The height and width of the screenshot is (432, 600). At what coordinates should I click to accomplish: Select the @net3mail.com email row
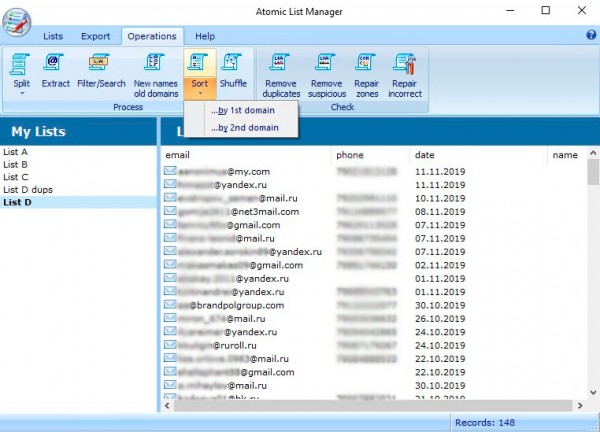point(373,212)
